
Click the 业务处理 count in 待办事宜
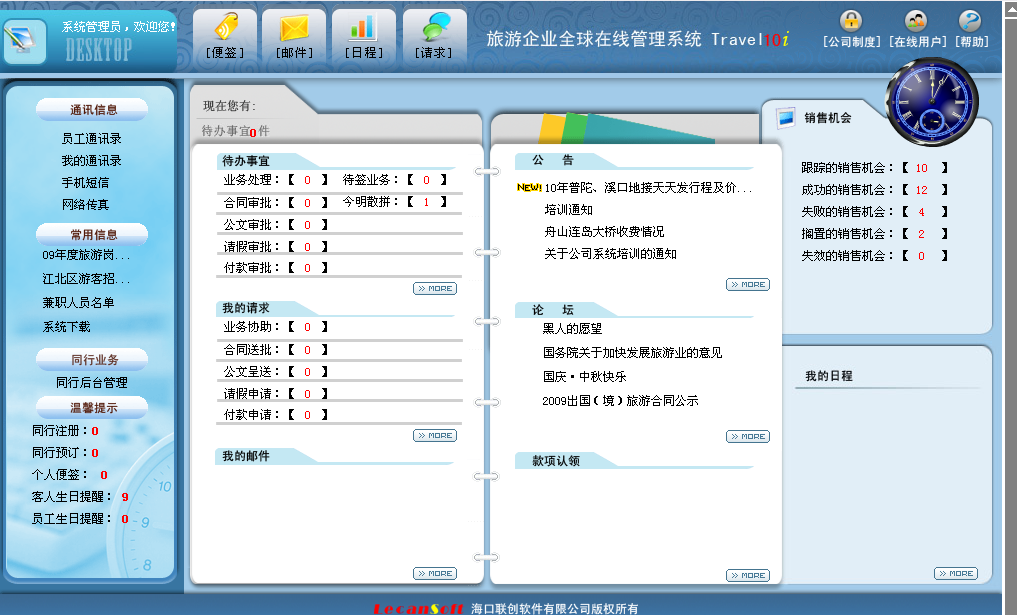pos(307,180)
